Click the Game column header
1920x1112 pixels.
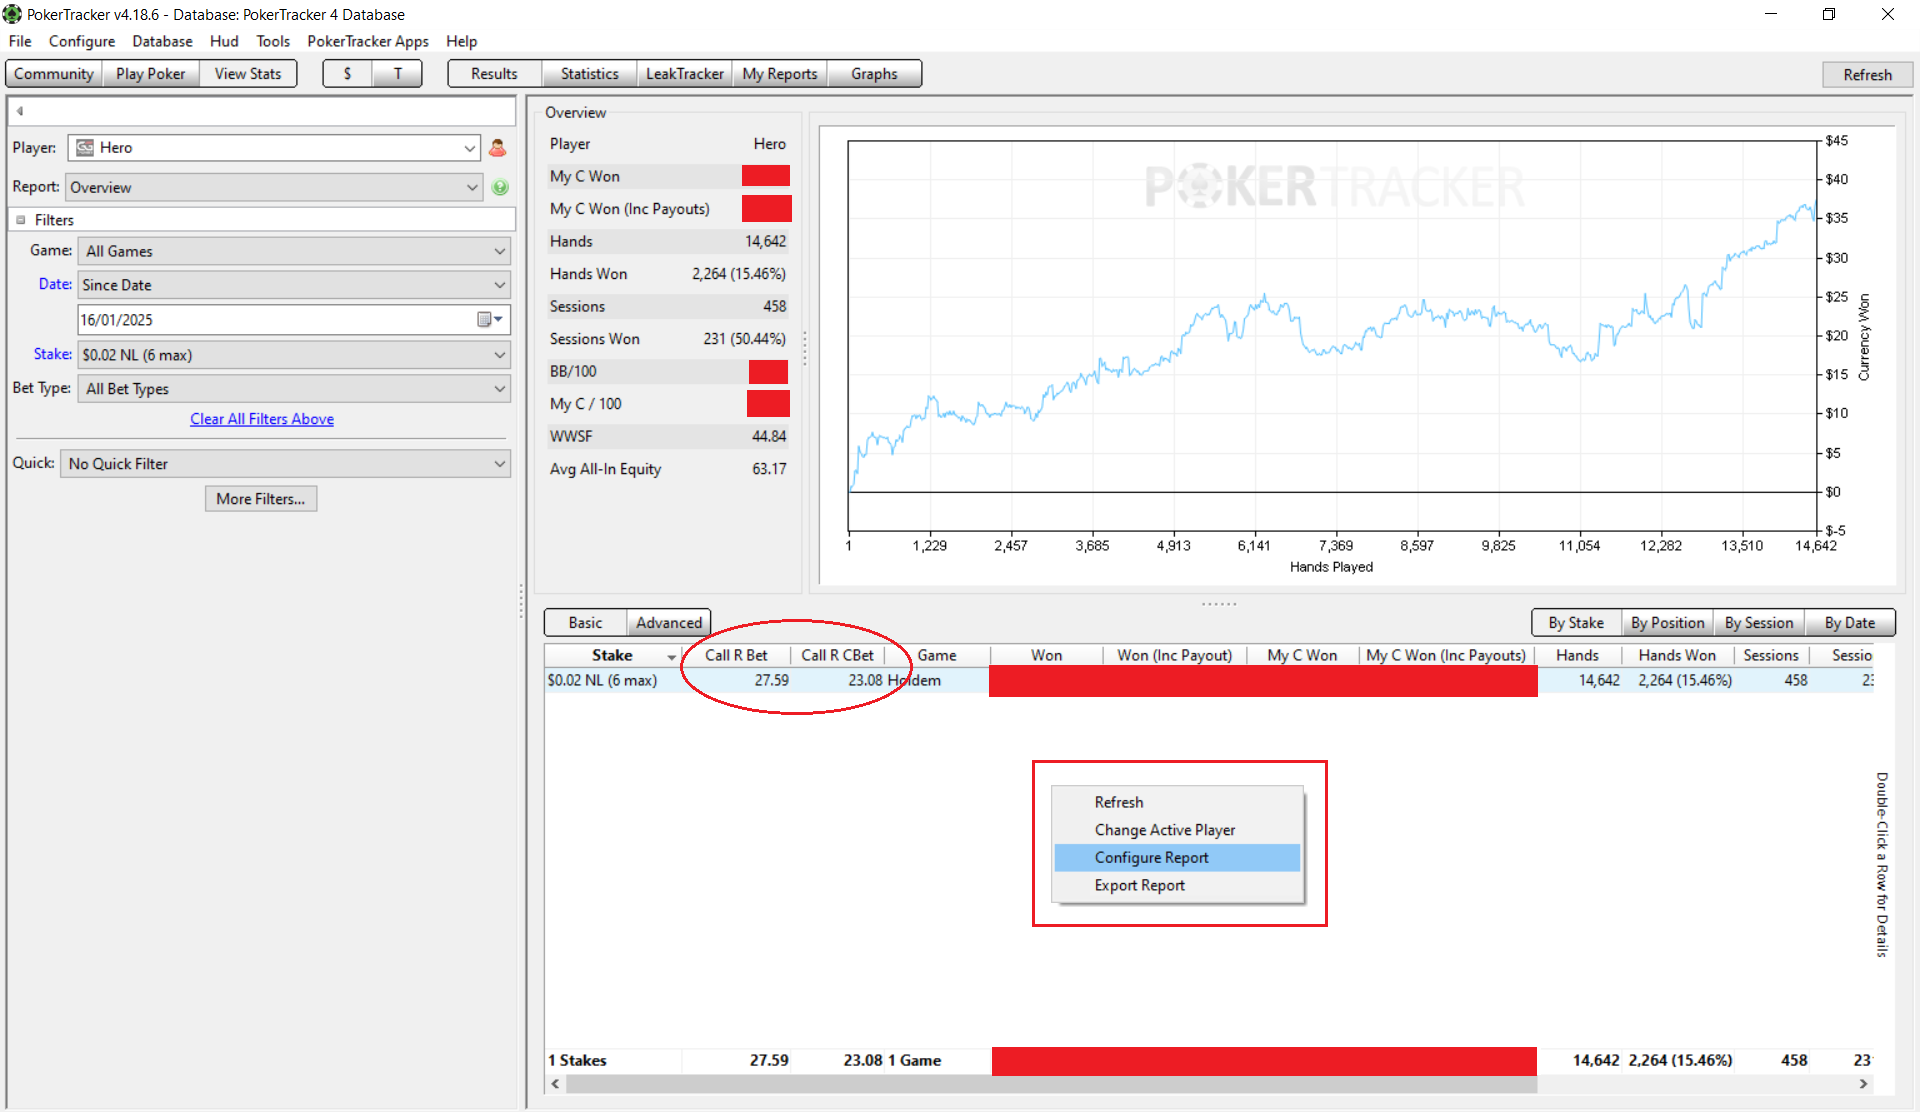[x=937, y=656]
